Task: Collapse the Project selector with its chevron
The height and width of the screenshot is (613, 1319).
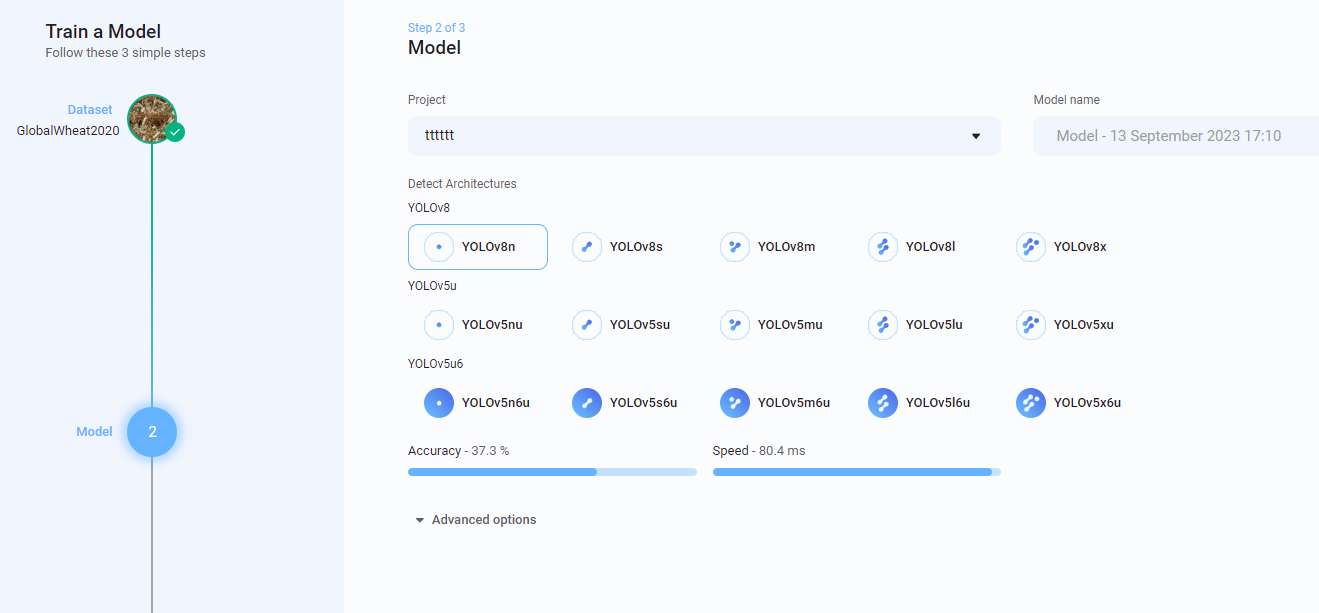Action: (x=975, y=136)
